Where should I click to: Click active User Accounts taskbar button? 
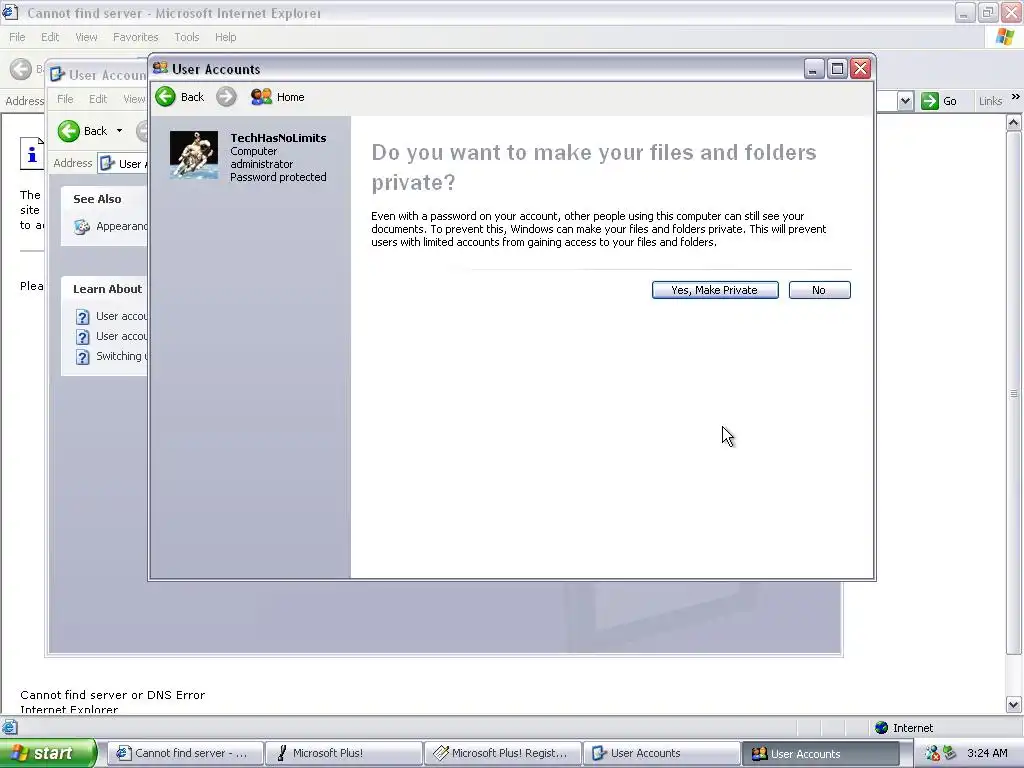820,753
